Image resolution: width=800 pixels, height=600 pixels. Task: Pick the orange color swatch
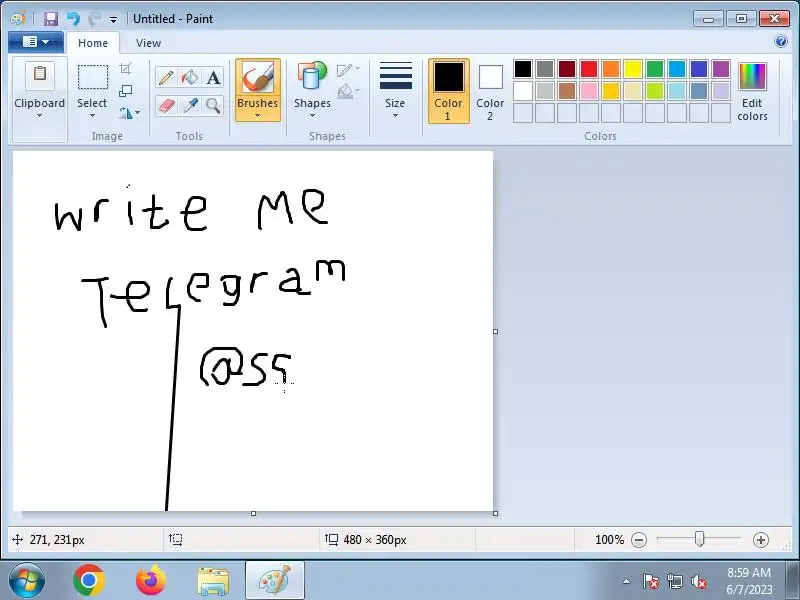point(611,69)
